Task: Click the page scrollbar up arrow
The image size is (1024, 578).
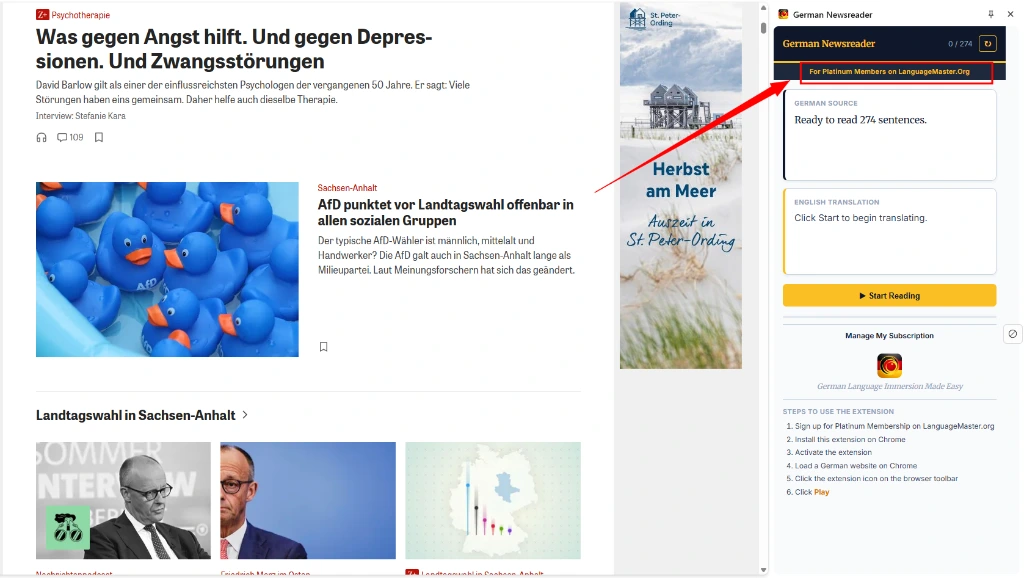Action: (x=763, y=8)
